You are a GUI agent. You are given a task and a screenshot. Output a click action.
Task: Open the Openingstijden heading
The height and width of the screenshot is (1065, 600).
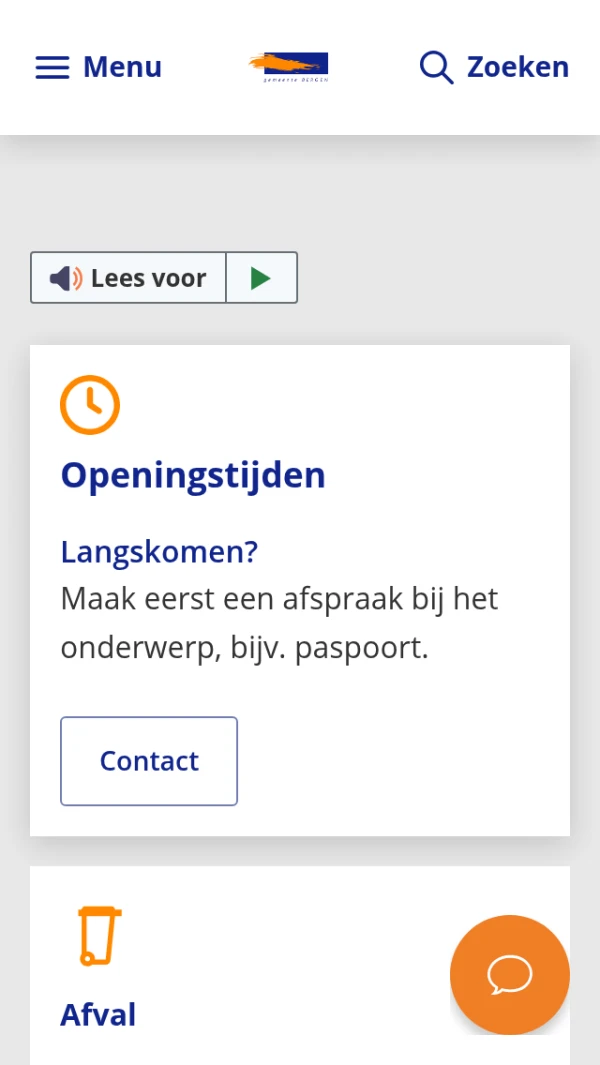coord(193,475)
